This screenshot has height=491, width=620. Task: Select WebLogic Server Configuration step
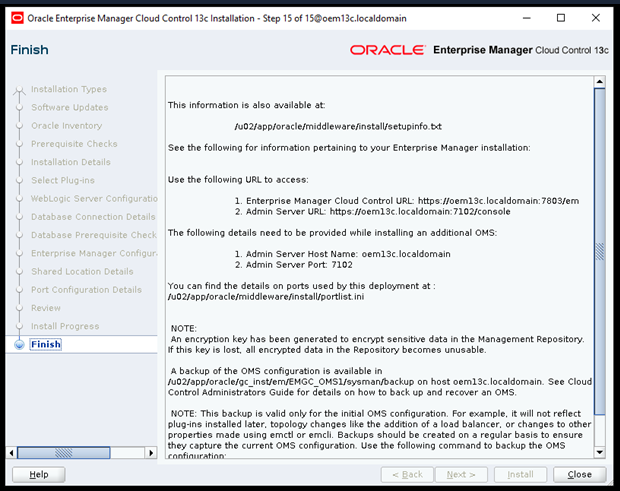coord(94,198)
